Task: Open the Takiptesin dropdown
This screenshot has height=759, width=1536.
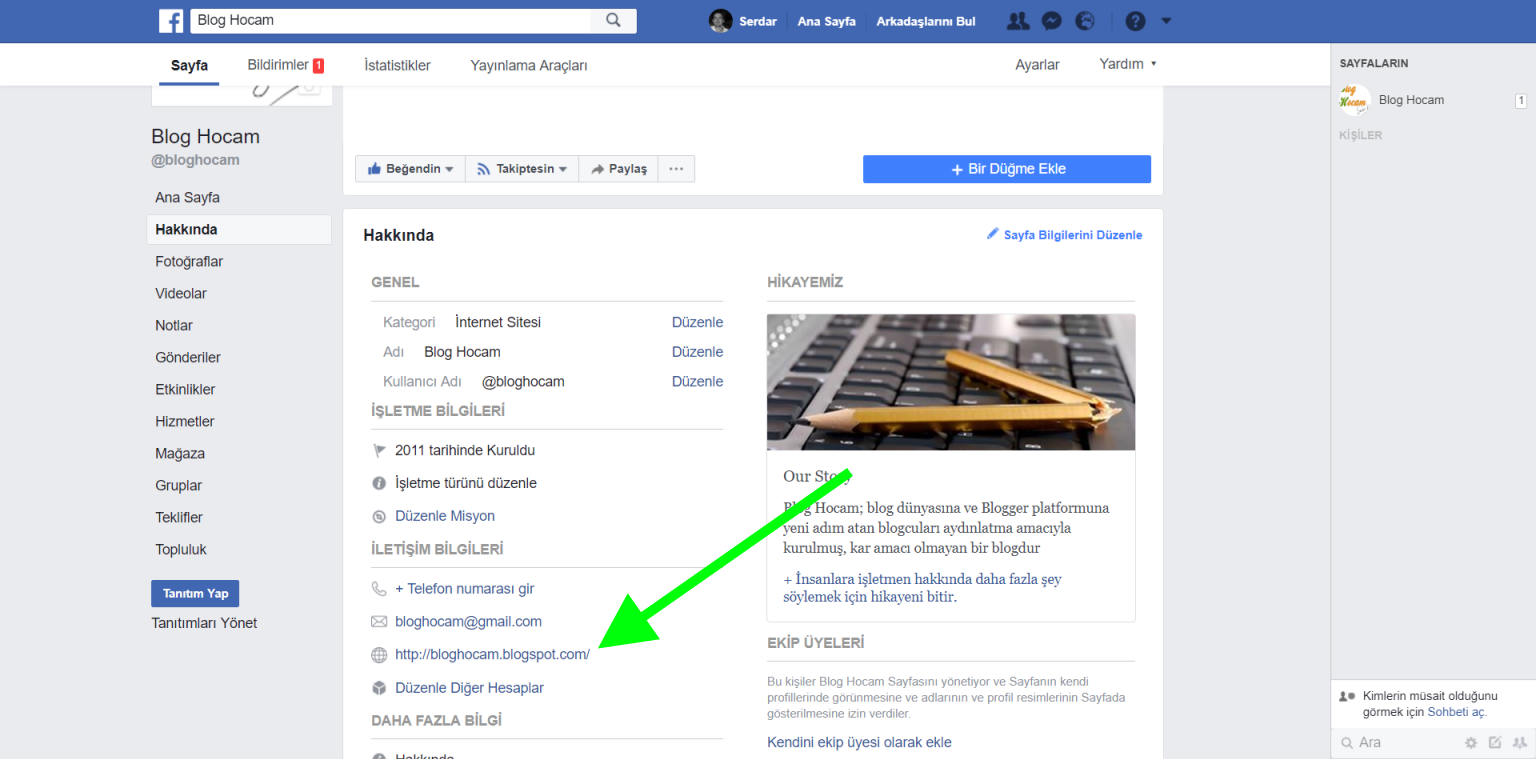Action: point(522,169)
